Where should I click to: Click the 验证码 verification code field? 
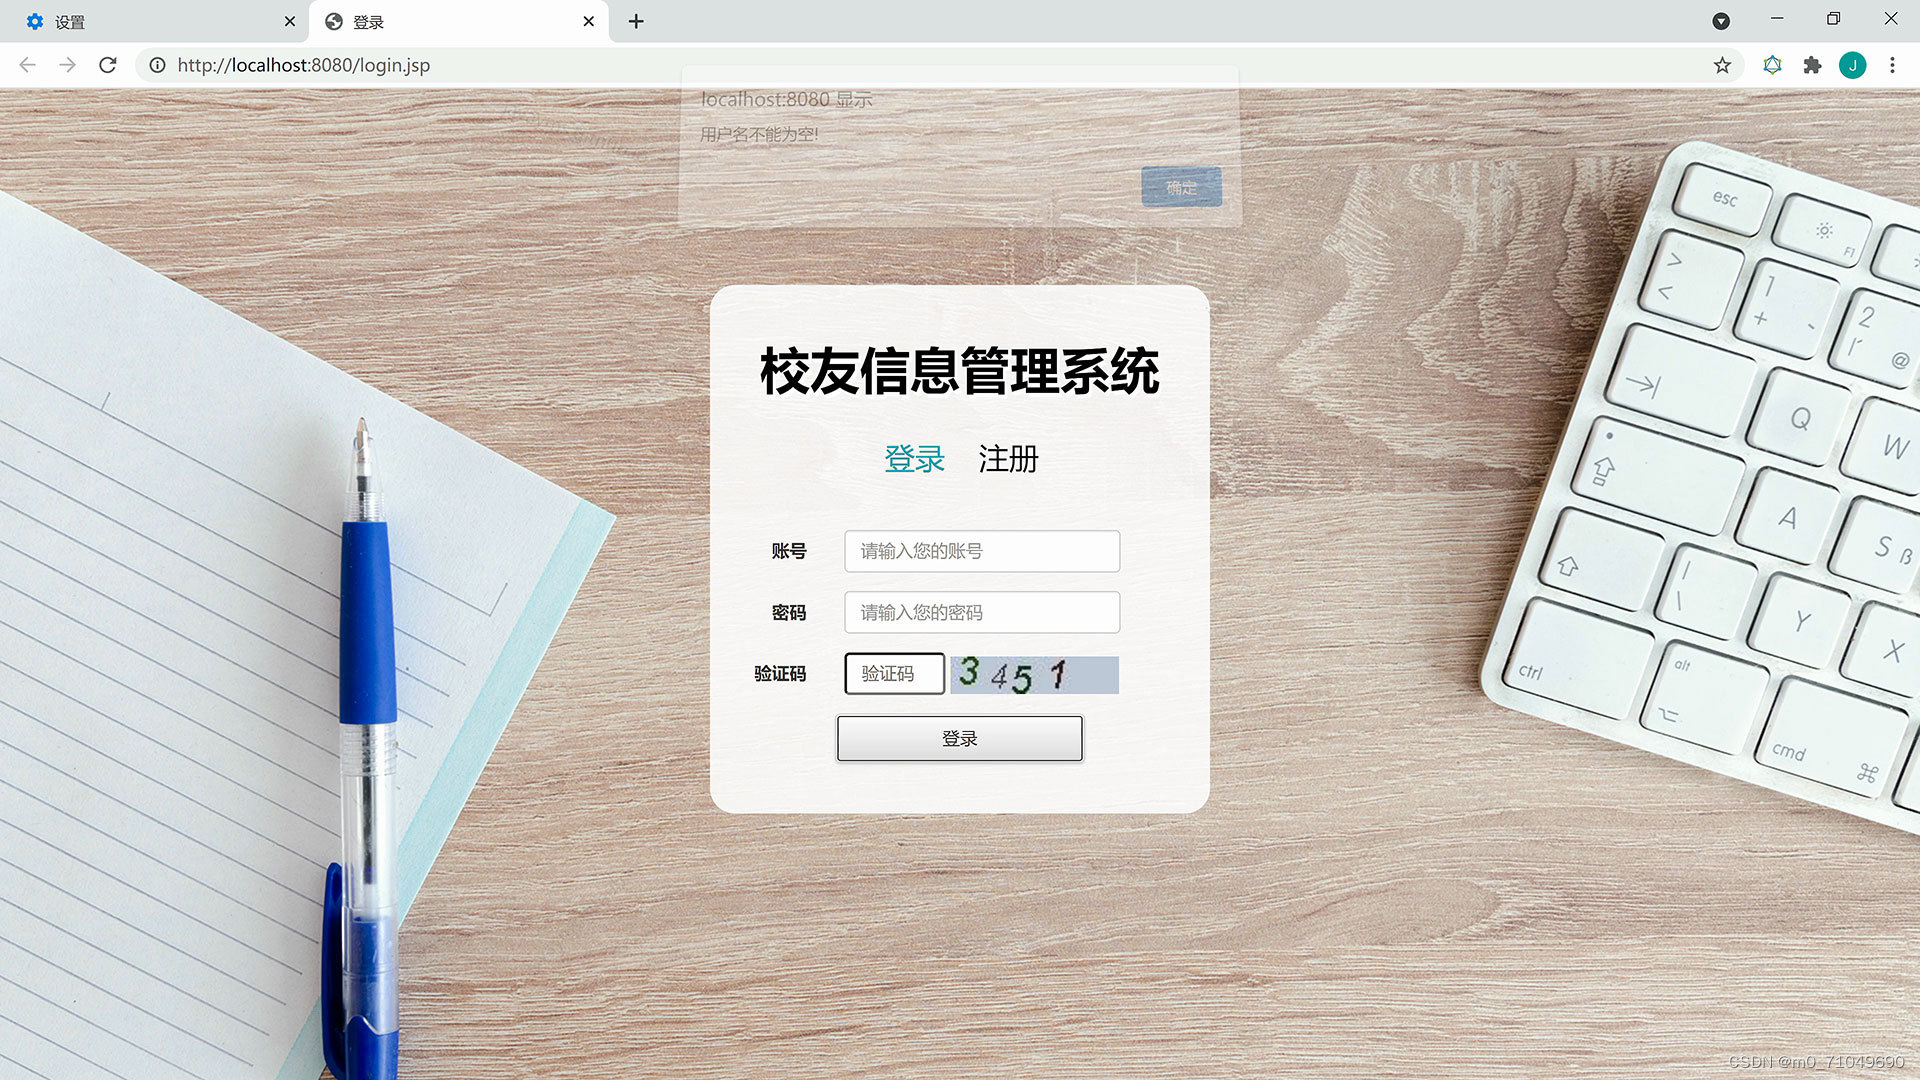[894, 674]
